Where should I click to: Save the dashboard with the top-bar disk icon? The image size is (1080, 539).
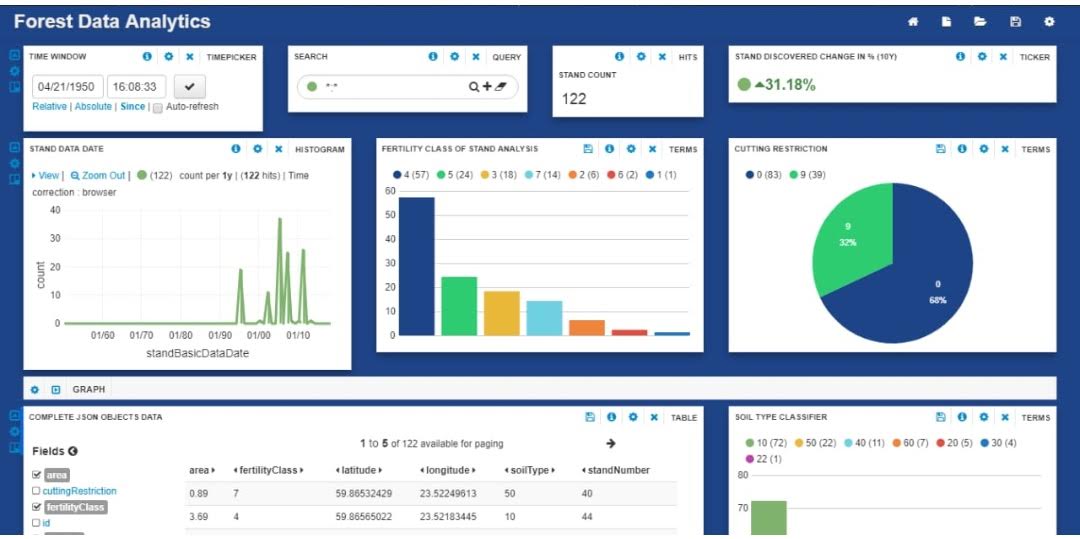pyautogui.click(x=1015, y=22)
